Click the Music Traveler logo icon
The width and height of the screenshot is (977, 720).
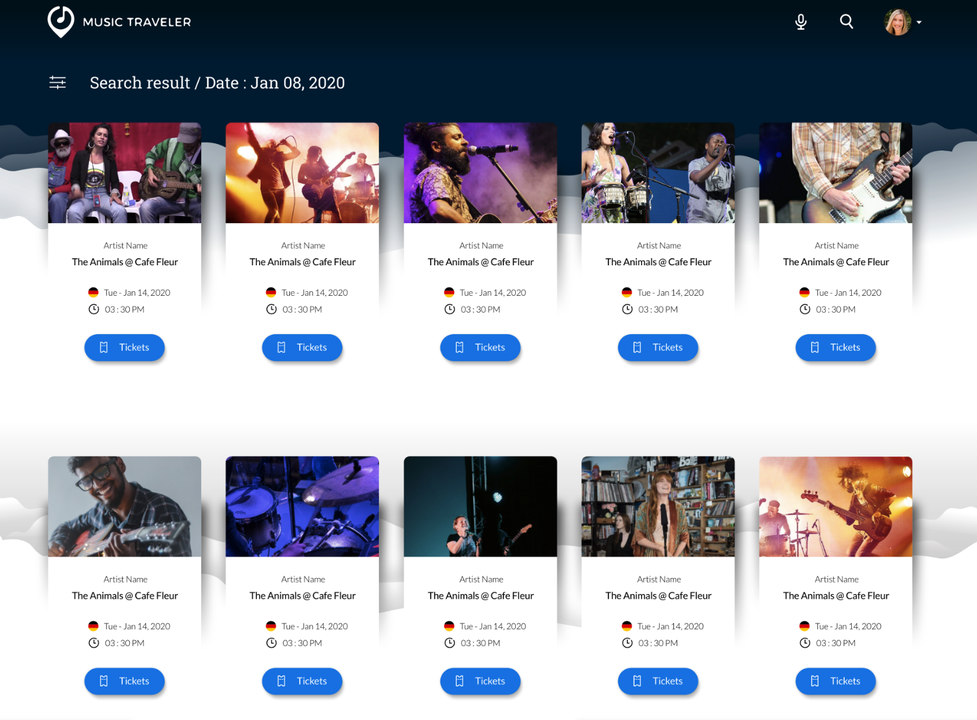click(61, 21)
